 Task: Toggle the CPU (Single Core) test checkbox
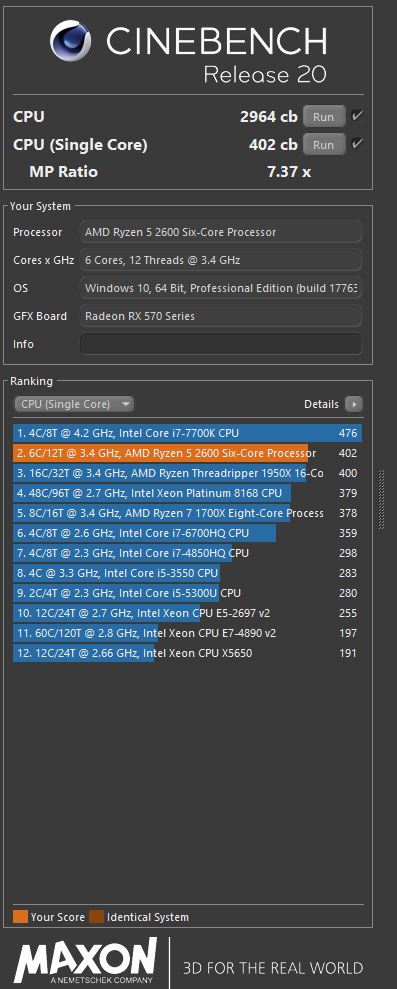point(357,144)
